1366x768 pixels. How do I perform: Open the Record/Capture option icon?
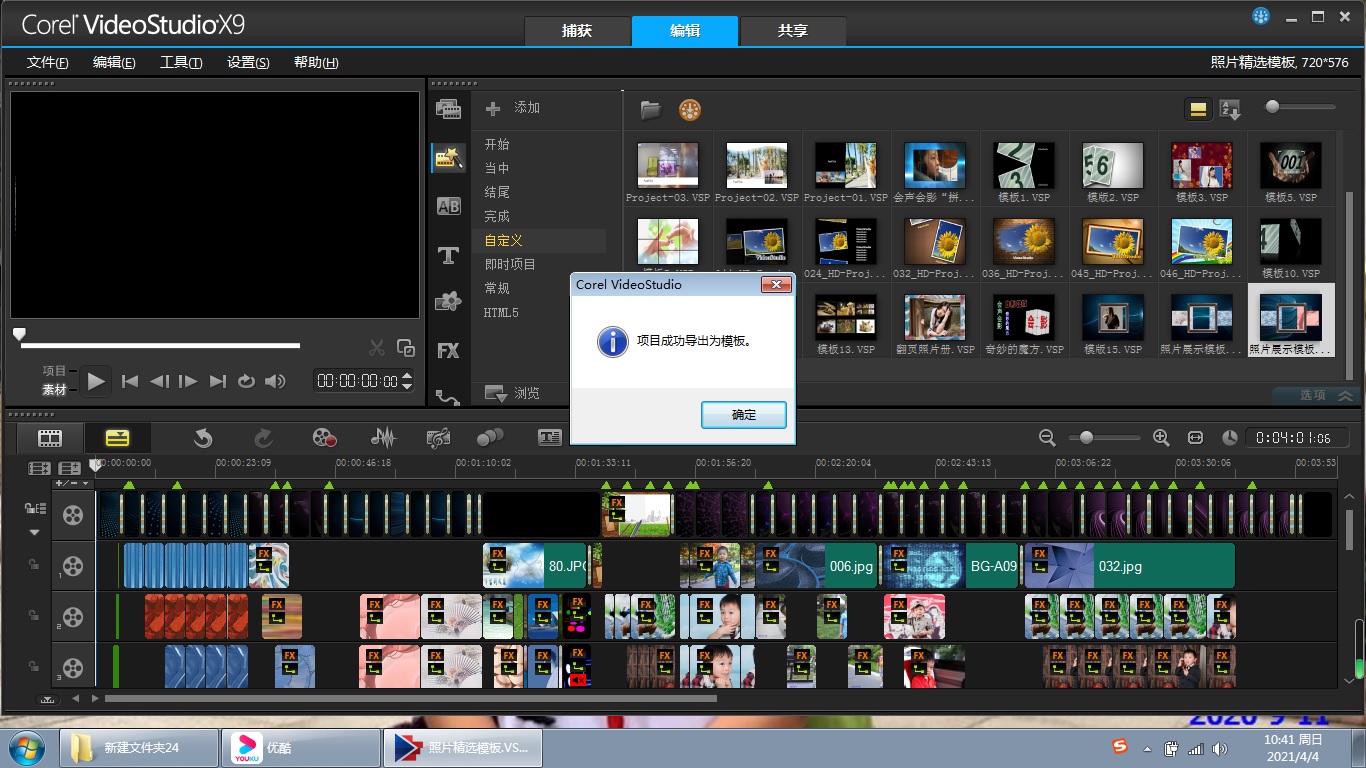pos(324,438)
